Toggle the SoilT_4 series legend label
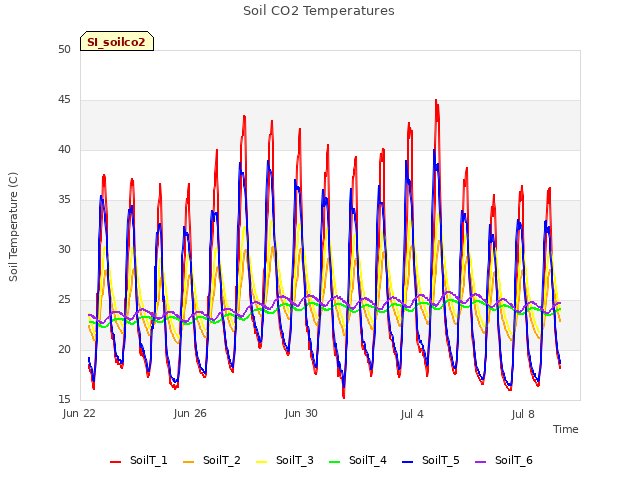The height and width of the screenshot is (480, 640). coord(368,460)
